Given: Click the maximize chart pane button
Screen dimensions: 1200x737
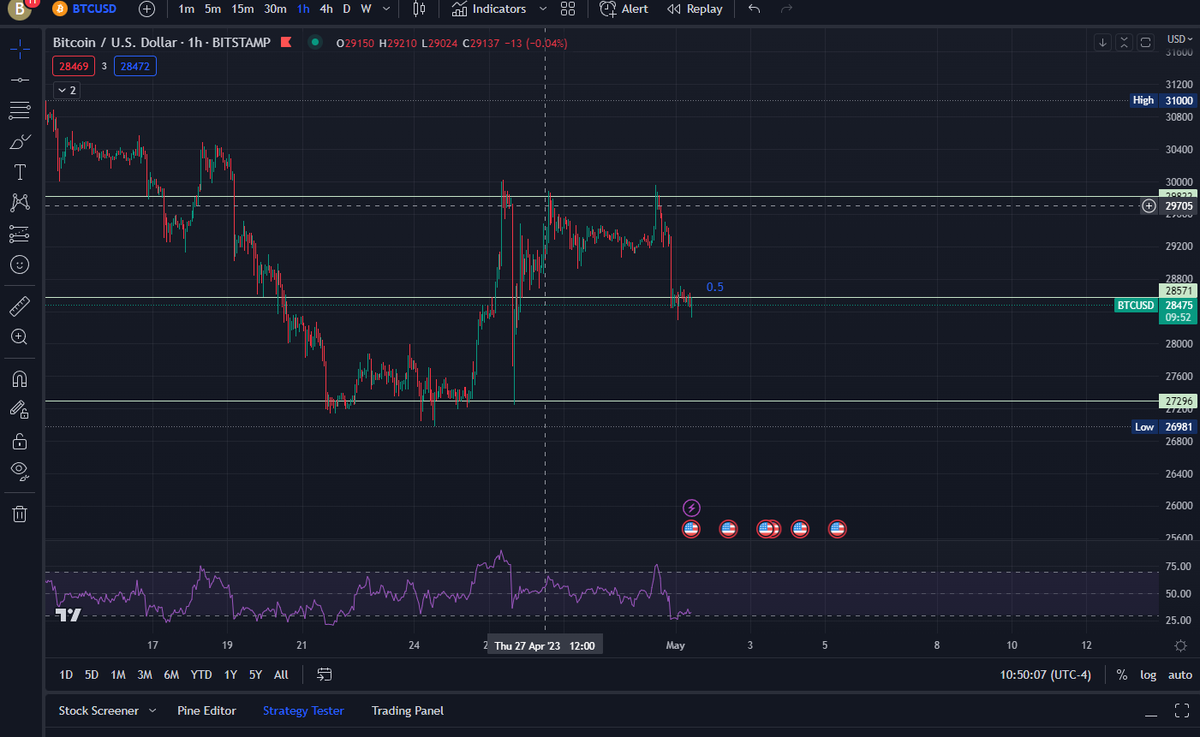Looking at the screenshot, I should (1146, 42).
